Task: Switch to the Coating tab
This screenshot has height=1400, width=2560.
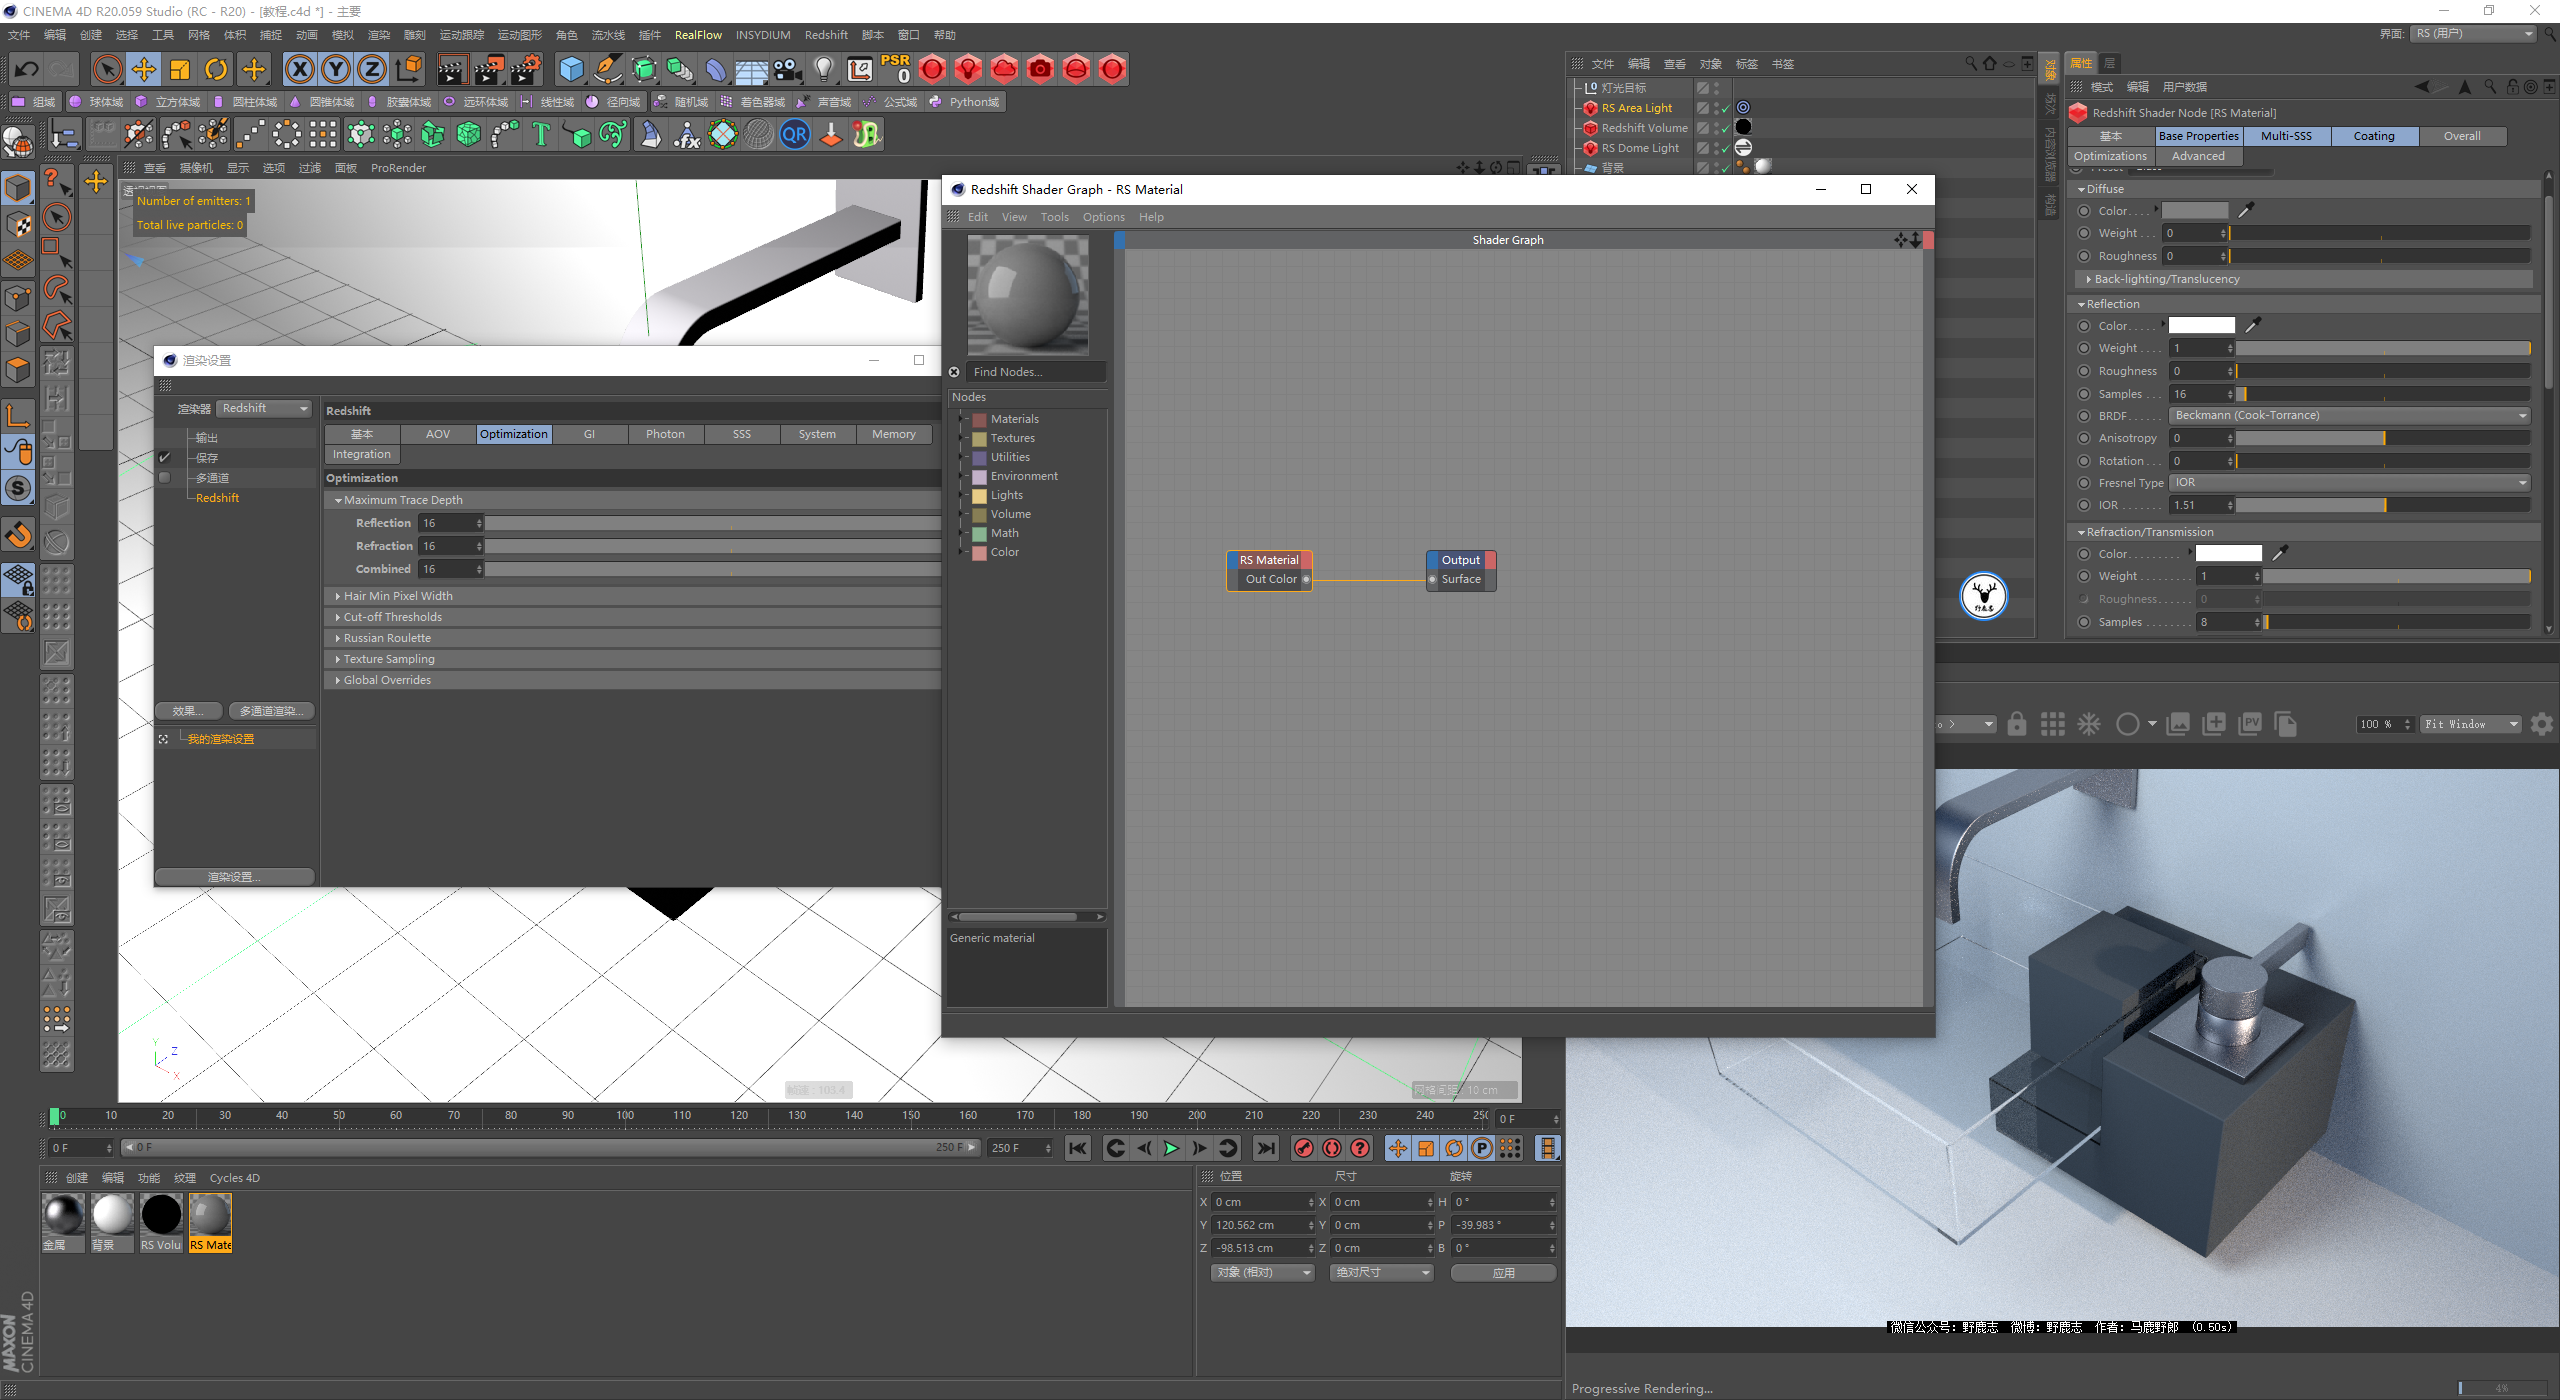Action: (2373, 136)
